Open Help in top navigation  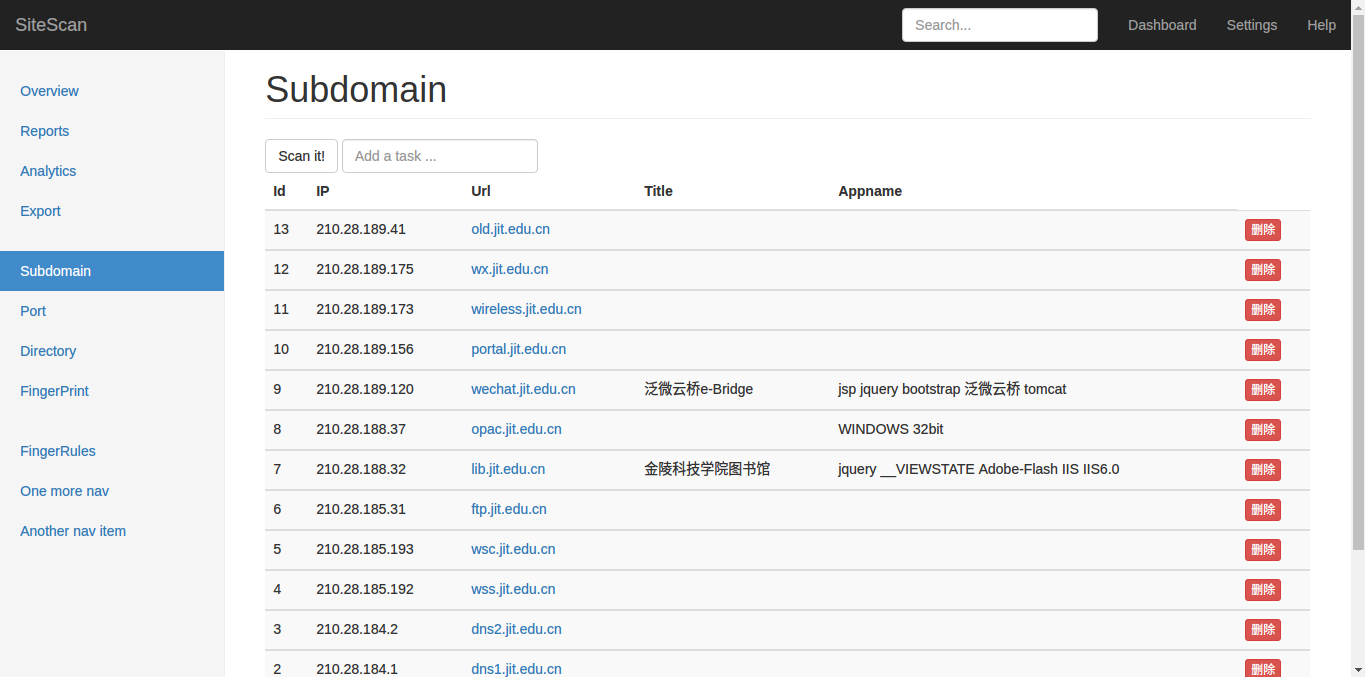(x=1321, y=25)
